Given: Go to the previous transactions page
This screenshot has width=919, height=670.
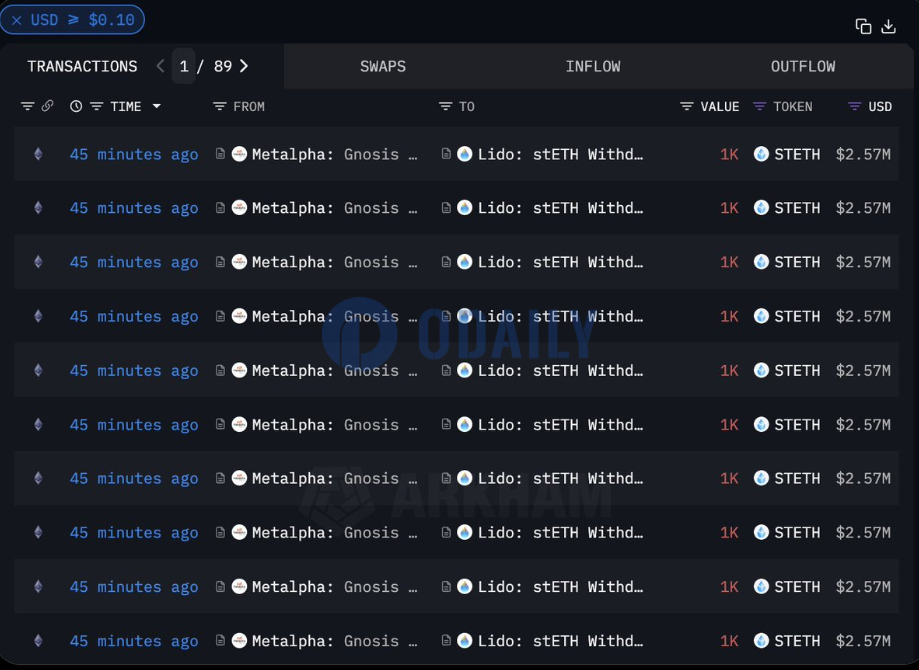Looking at the screenshot, I should 160,66.
